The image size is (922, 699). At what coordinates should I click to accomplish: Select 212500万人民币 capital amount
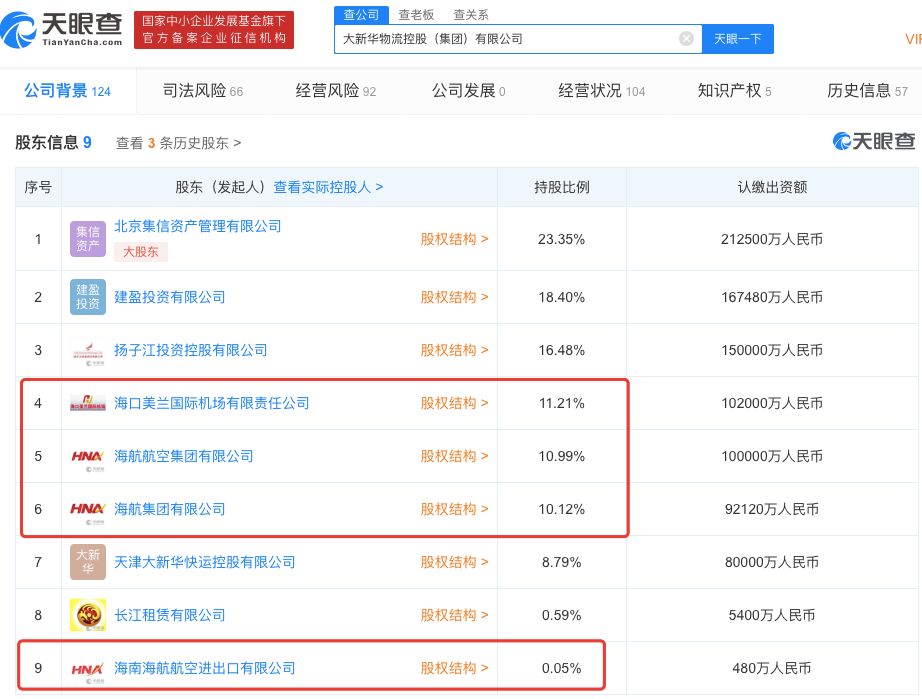[x=772, y=239]
